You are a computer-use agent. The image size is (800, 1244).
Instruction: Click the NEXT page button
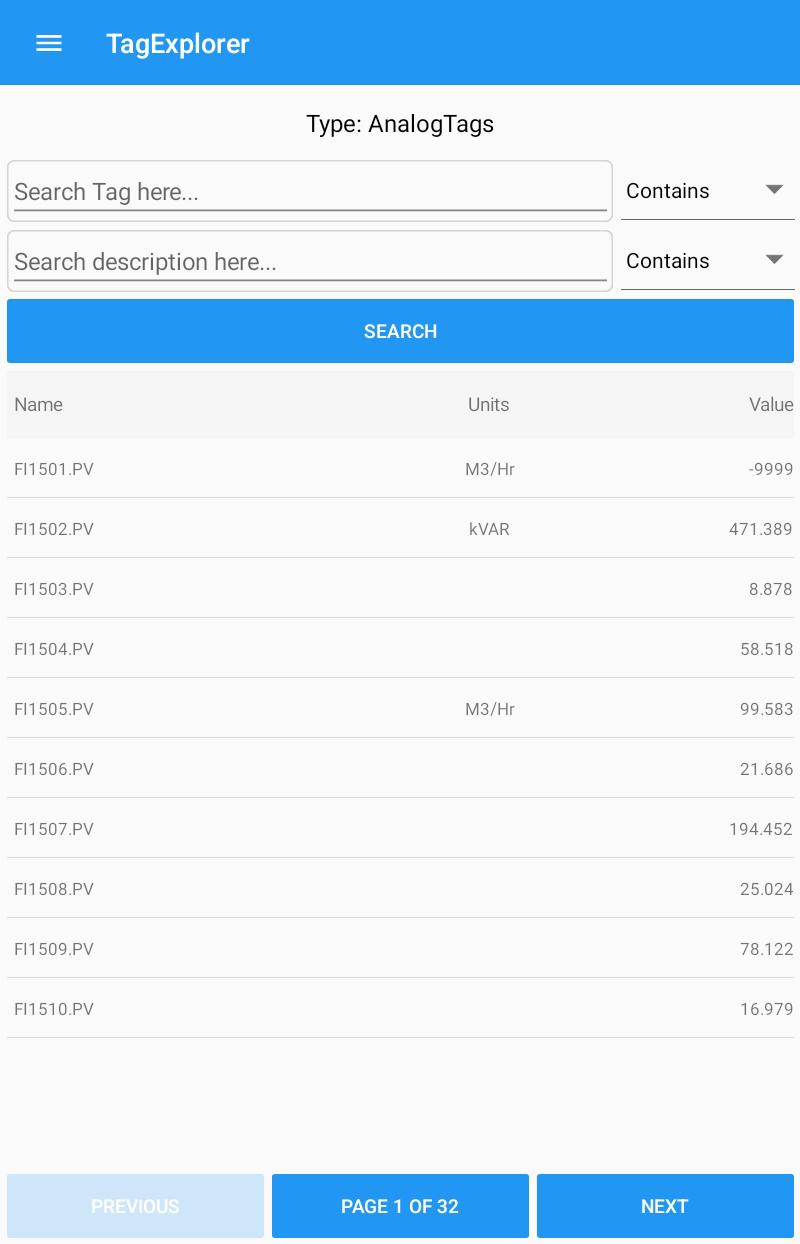[x=665, y=1206]
